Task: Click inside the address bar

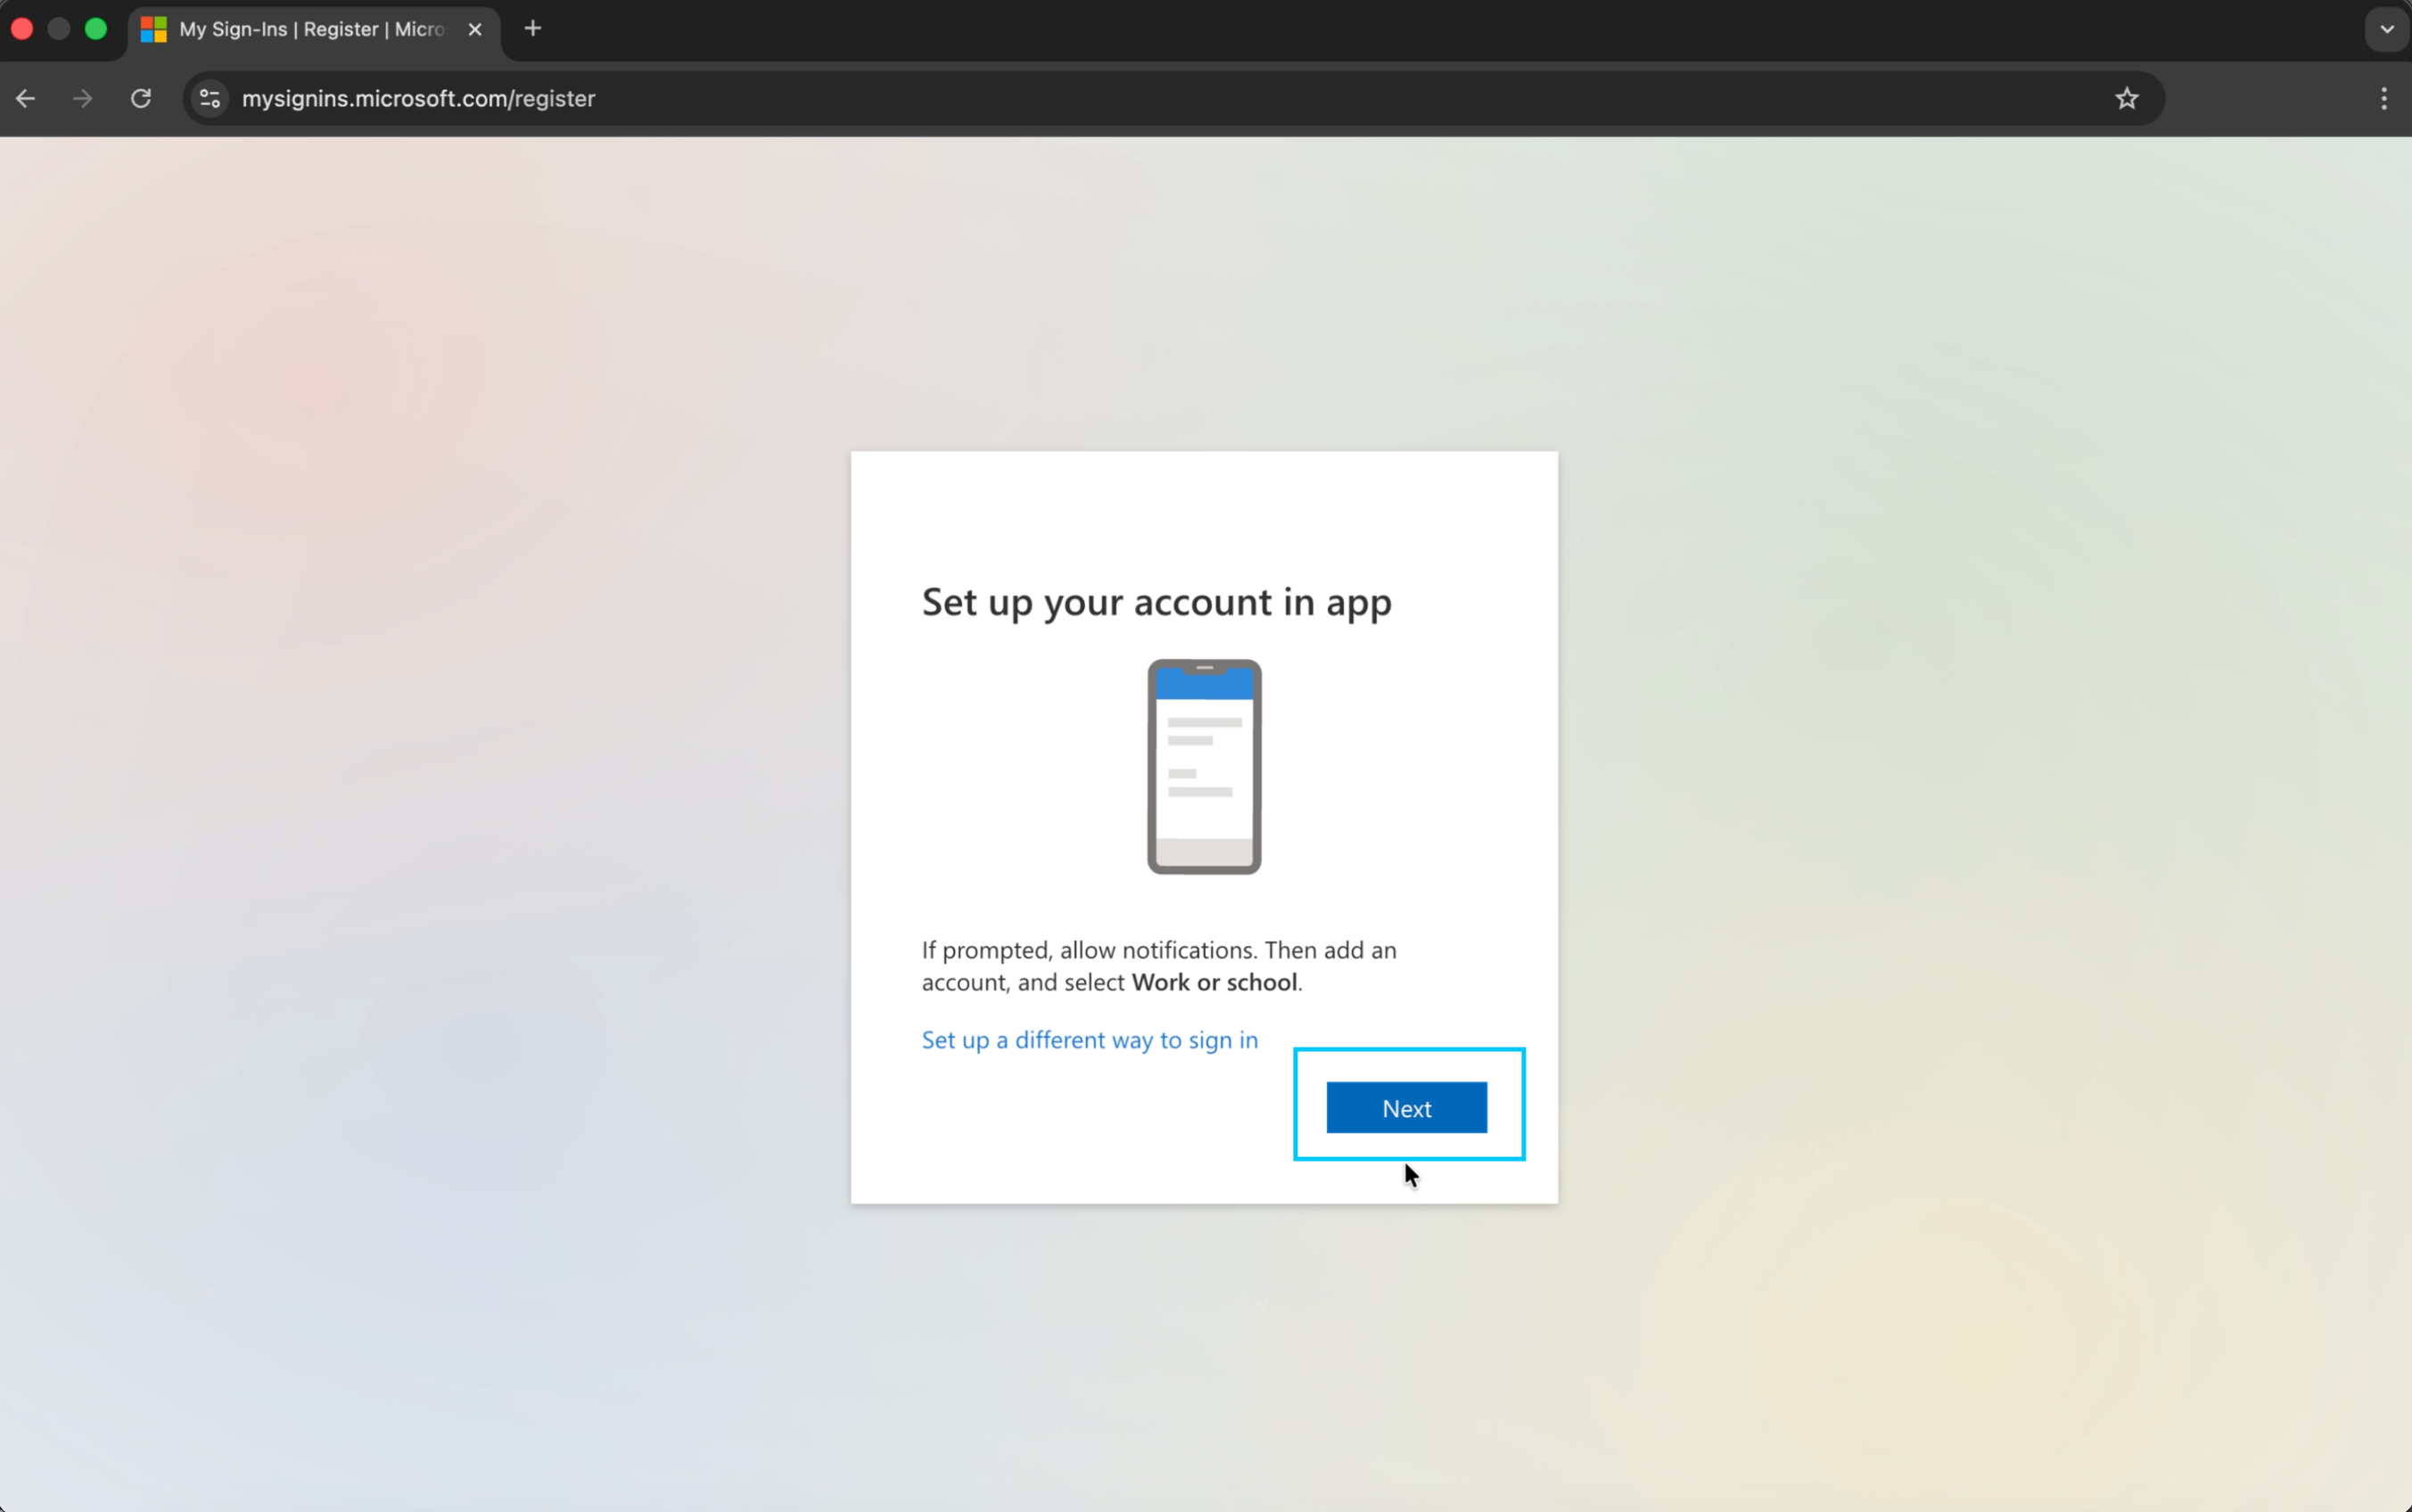Action: coord(900,98)
